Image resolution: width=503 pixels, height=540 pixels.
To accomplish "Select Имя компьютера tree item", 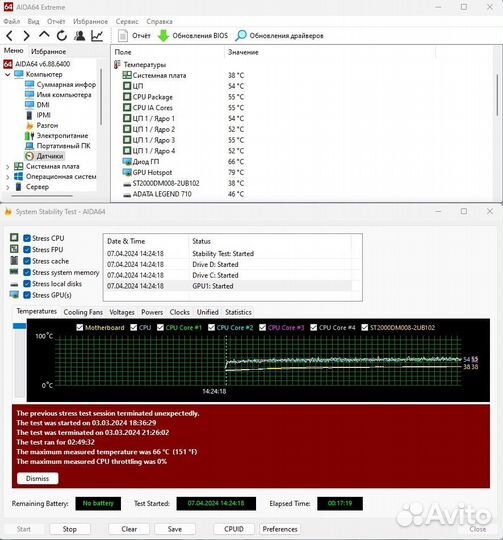I will (x=58, y=95).
